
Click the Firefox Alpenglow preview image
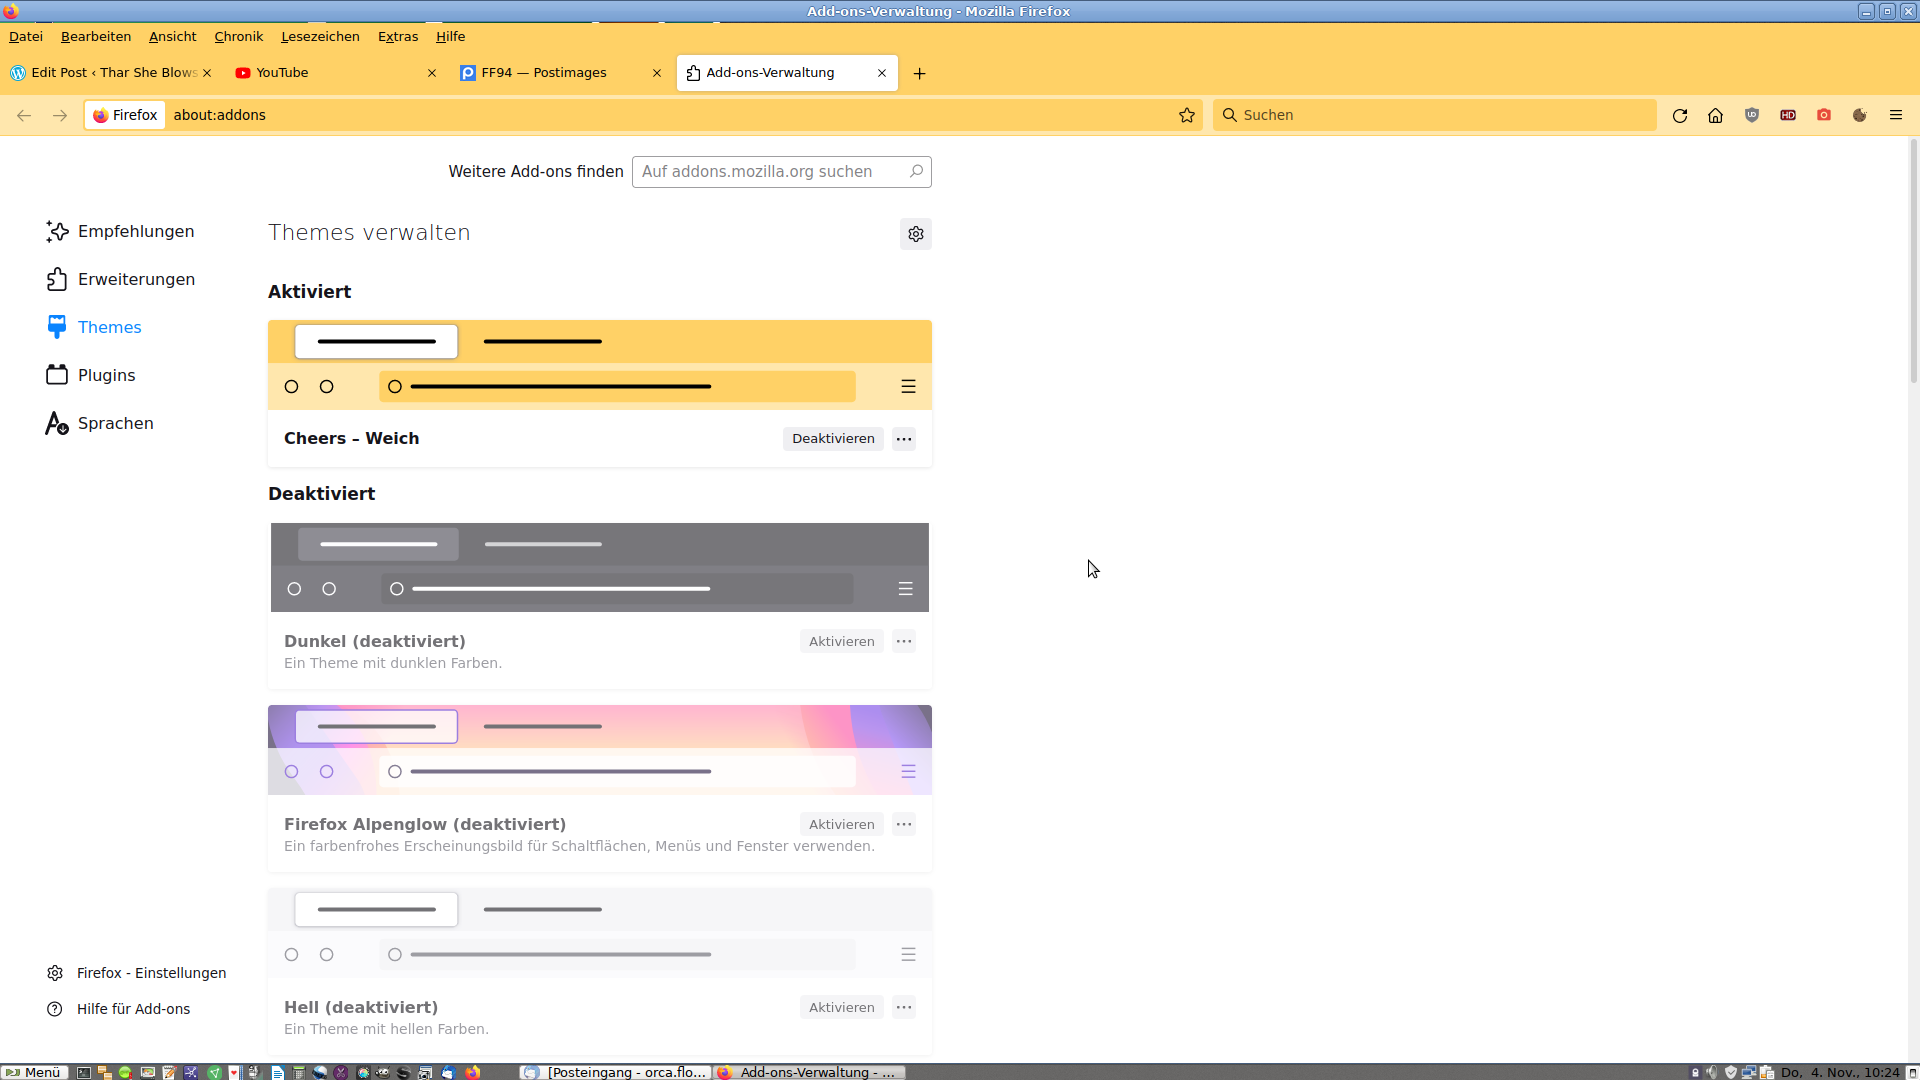(x=600, y=750)
